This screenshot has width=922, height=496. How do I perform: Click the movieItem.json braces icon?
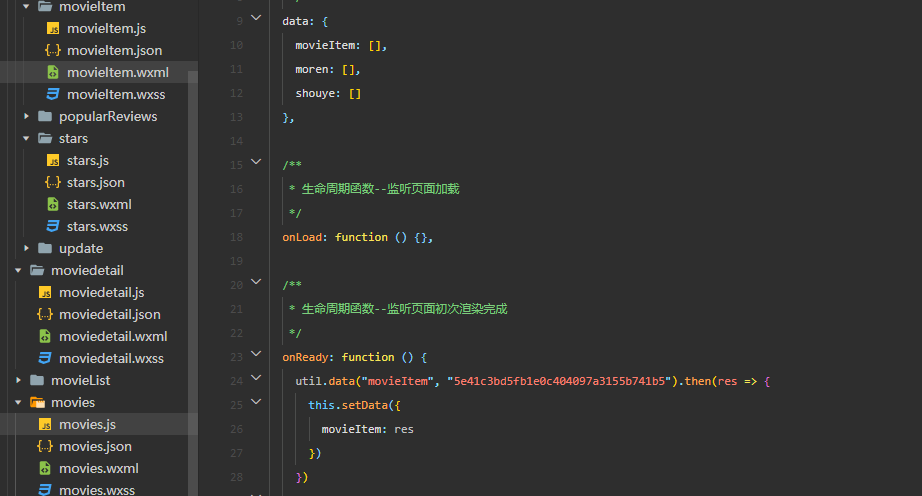click(53, 50)
